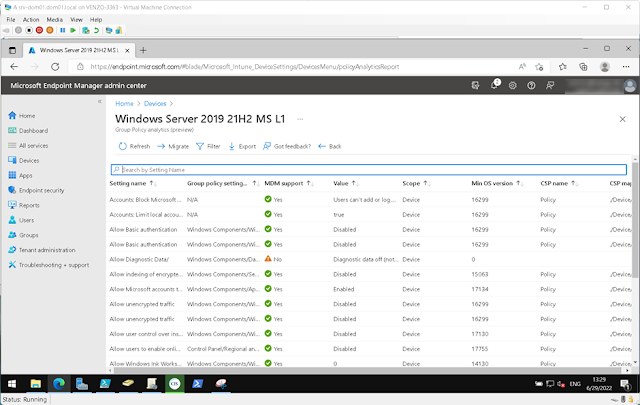Go back in the Edge browser
This screenshot has height=405, width=640.
pyautogui.click(x=14, y=67)
